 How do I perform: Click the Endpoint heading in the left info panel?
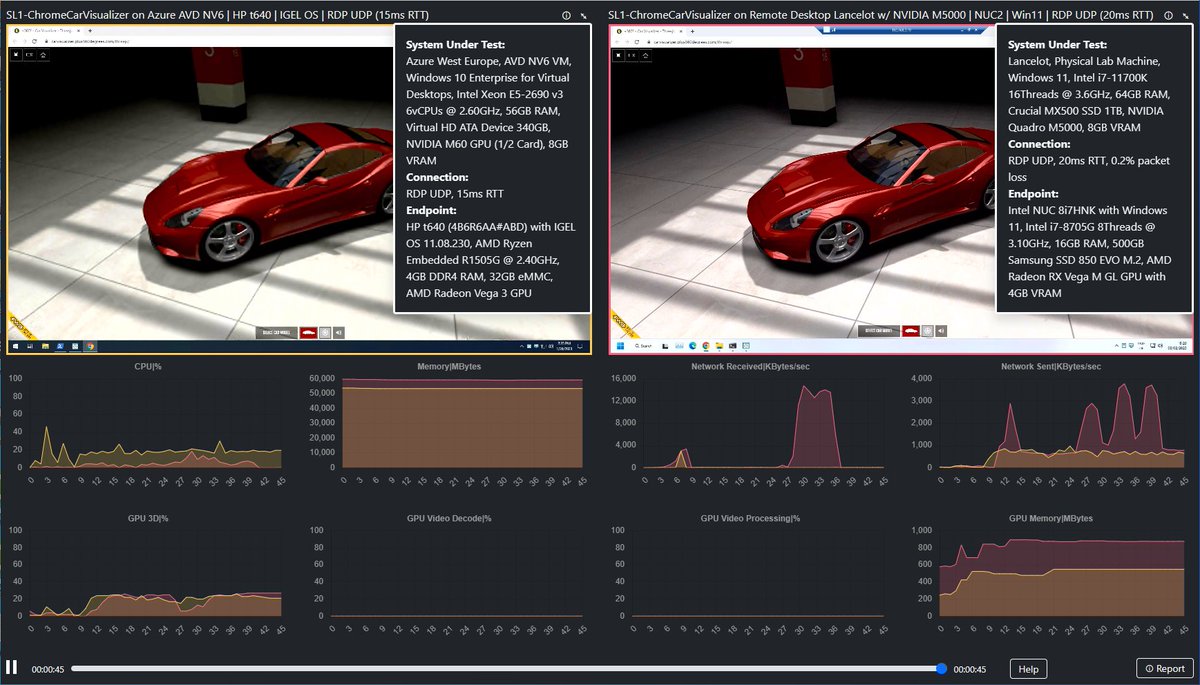coord(433,210)
